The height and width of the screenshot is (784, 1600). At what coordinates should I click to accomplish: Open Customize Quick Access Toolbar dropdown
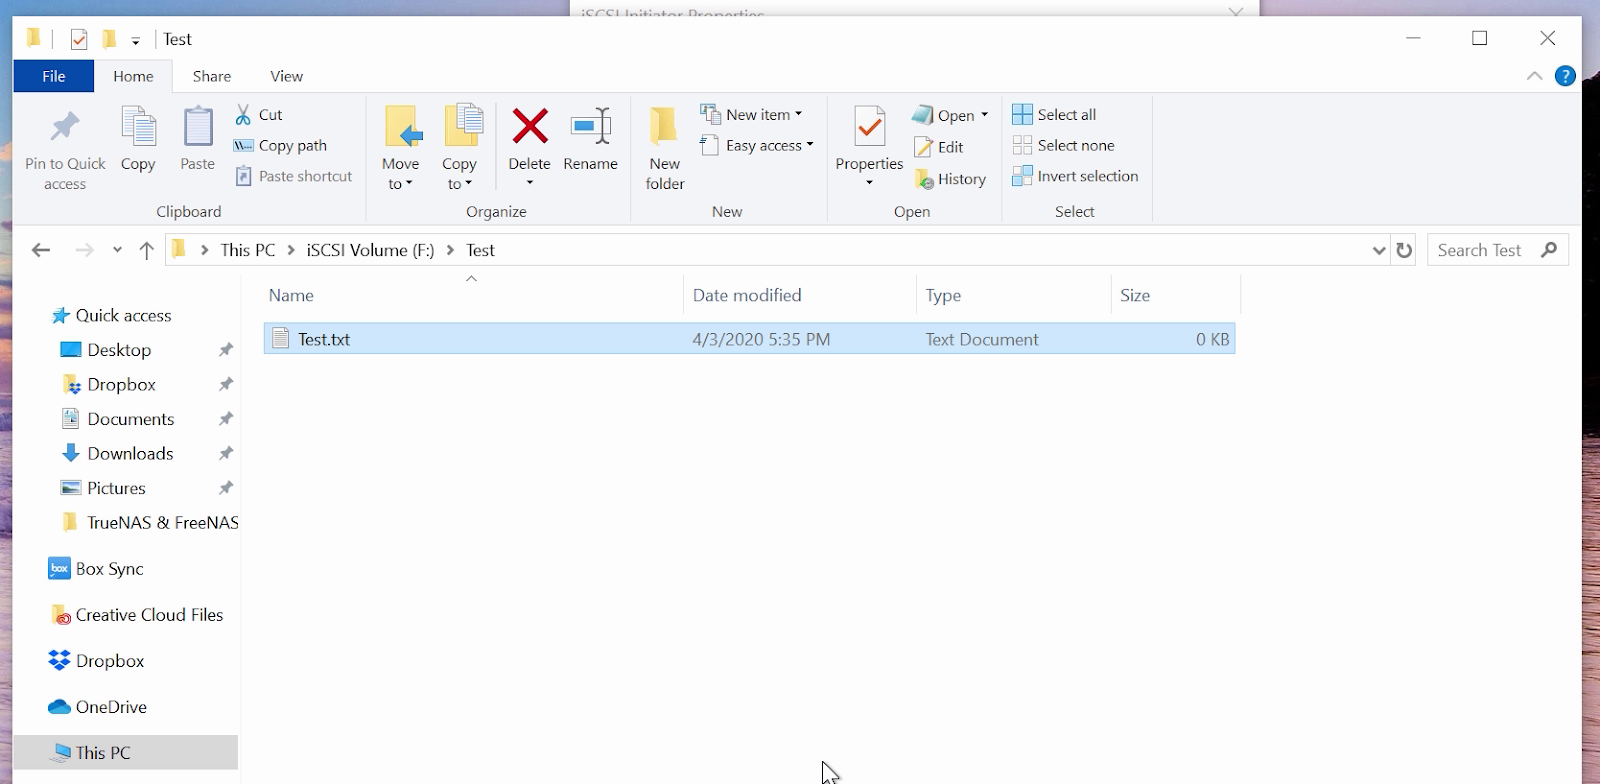click(x=135, y=41)
